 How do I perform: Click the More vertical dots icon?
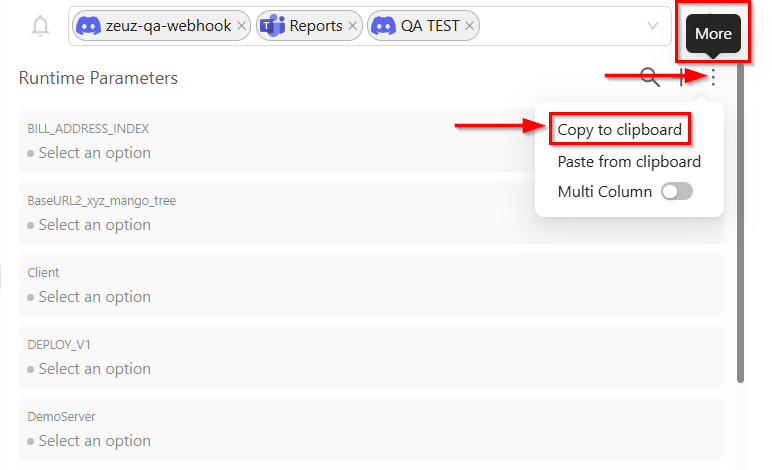pos(713,78)
